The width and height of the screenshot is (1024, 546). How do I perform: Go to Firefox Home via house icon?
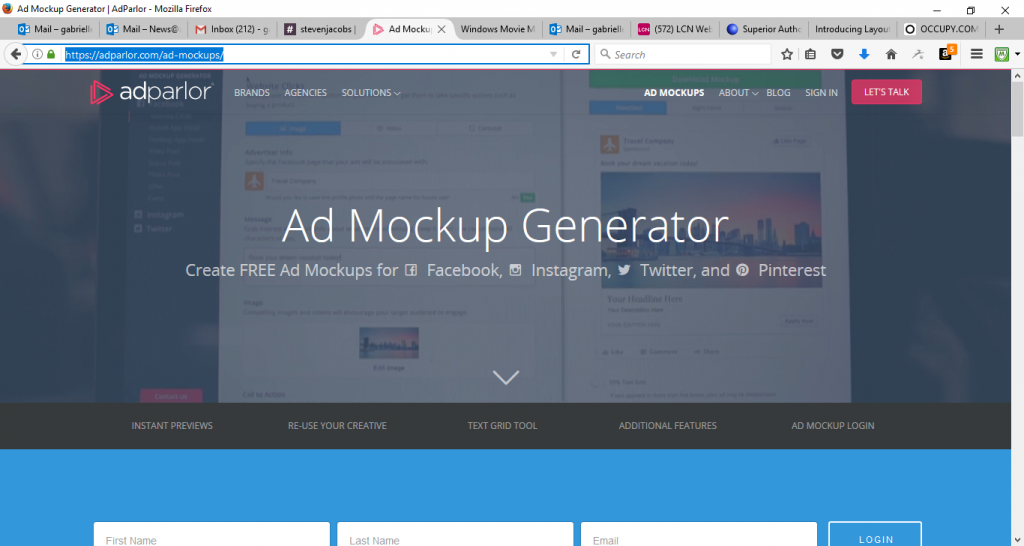891,54
